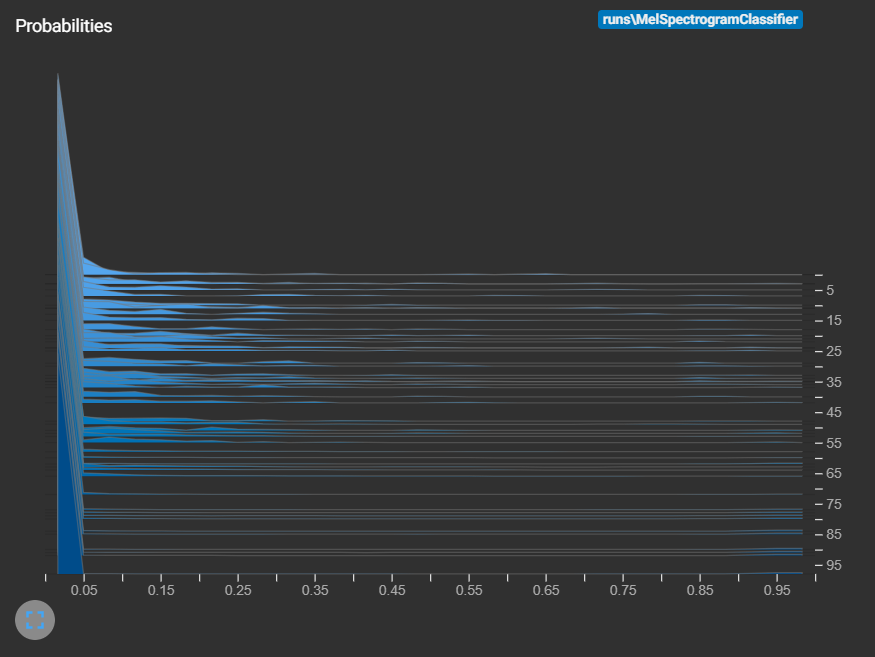
Task: Click the 0.25 x-axis tick label
Action: pos(238,591)
